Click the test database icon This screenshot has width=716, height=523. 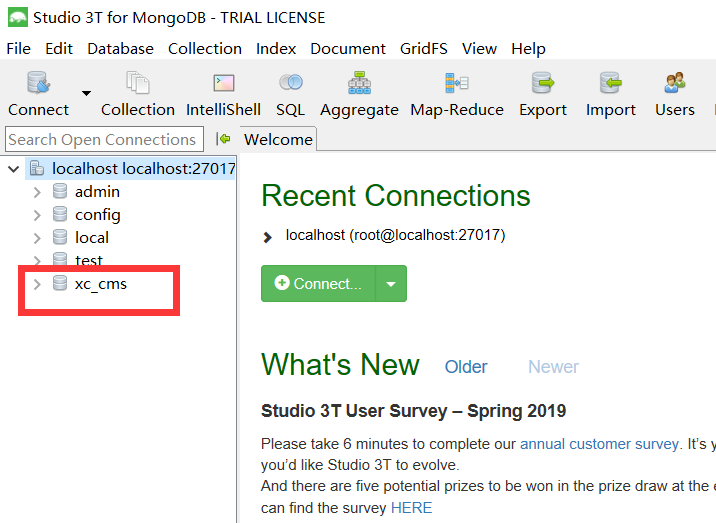pyautogui.click(x=60, y=259)
